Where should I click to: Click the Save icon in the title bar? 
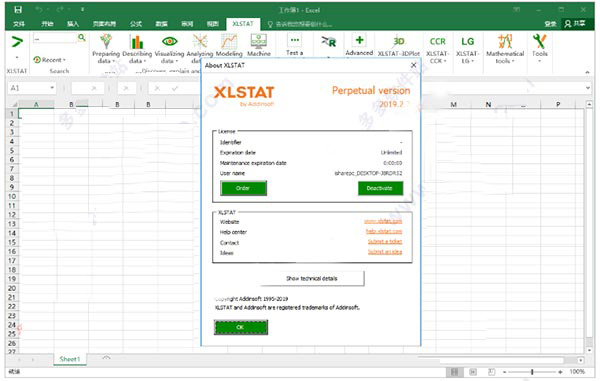(18, 10)
